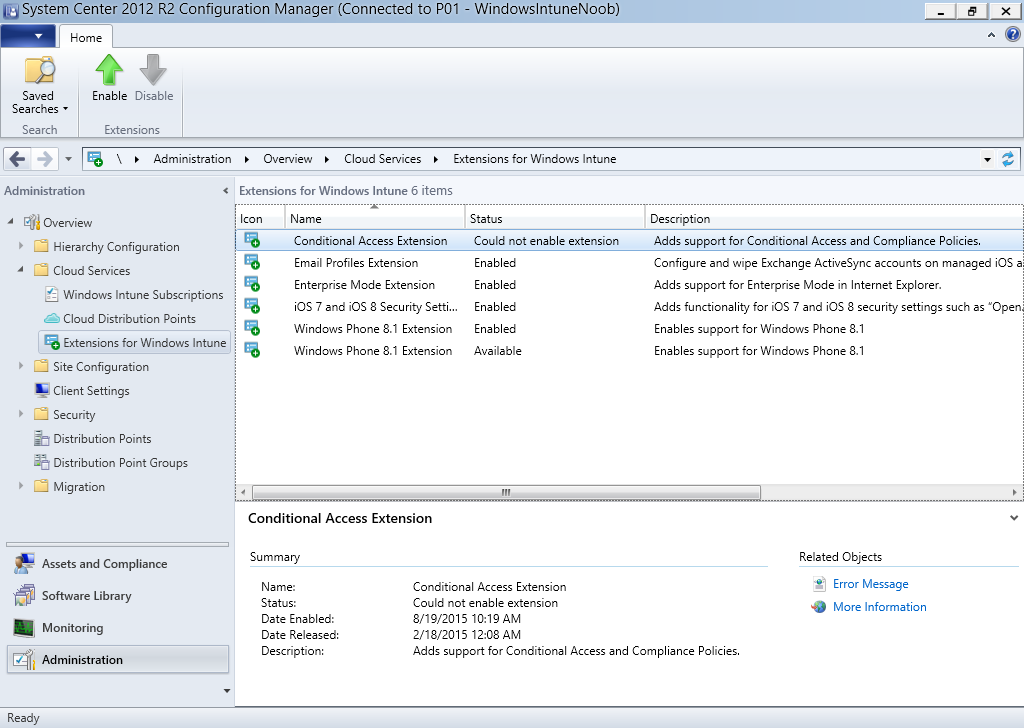Viewport: 1024px width, 728px height.
Task: Click the Hierarchy Configuration folder icon
Action: [41, 246]
